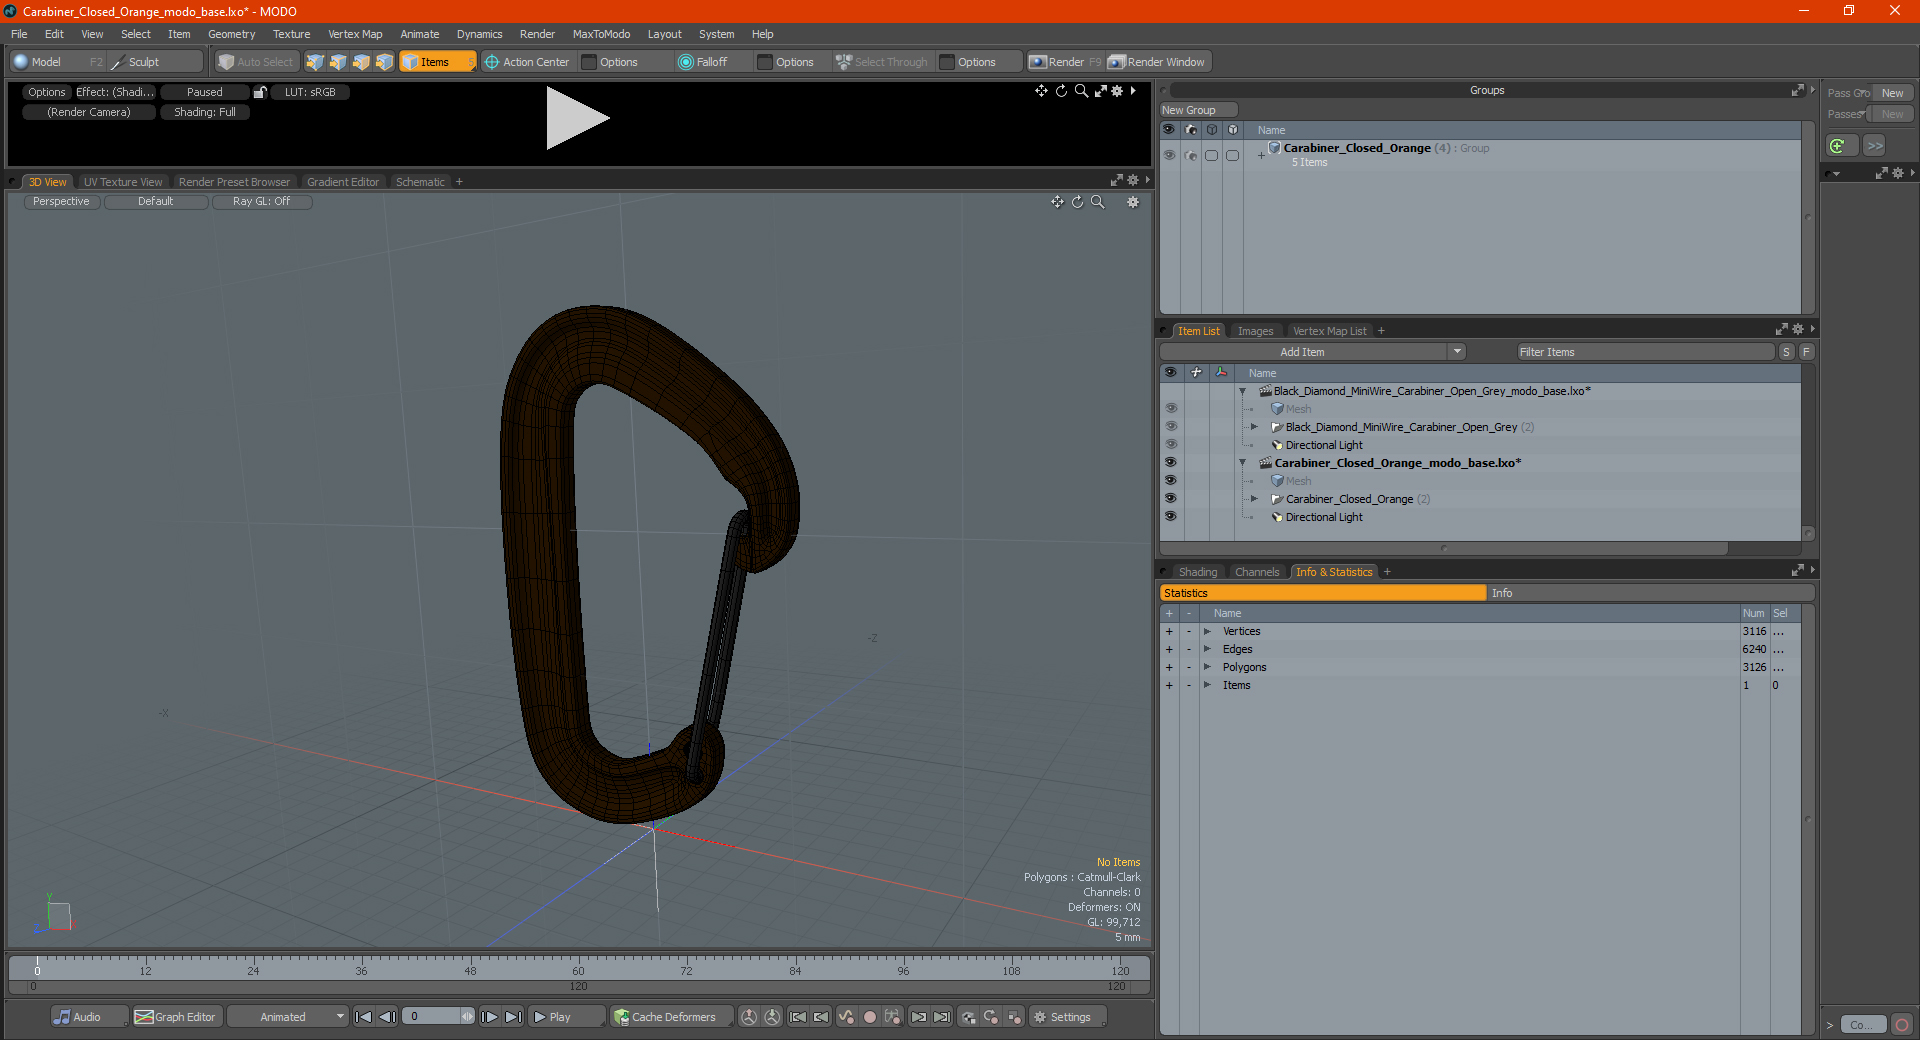Open the Perspective view type dropdown

(61, 202)
